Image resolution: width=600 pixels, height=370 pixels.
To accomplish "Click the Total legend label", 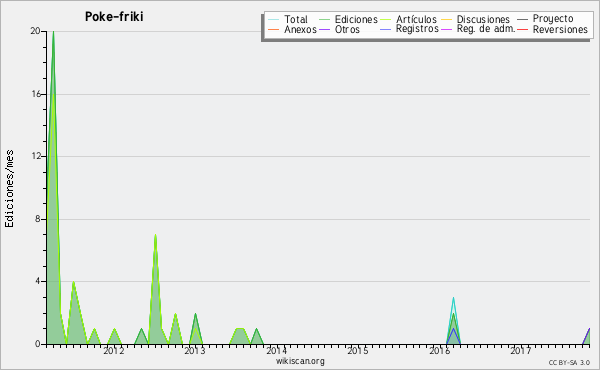I will point(296,19).
